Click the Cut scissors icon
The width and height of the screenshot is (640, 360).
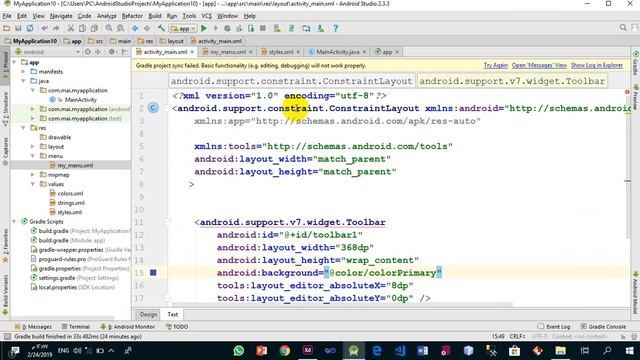[x=71, y=28]
